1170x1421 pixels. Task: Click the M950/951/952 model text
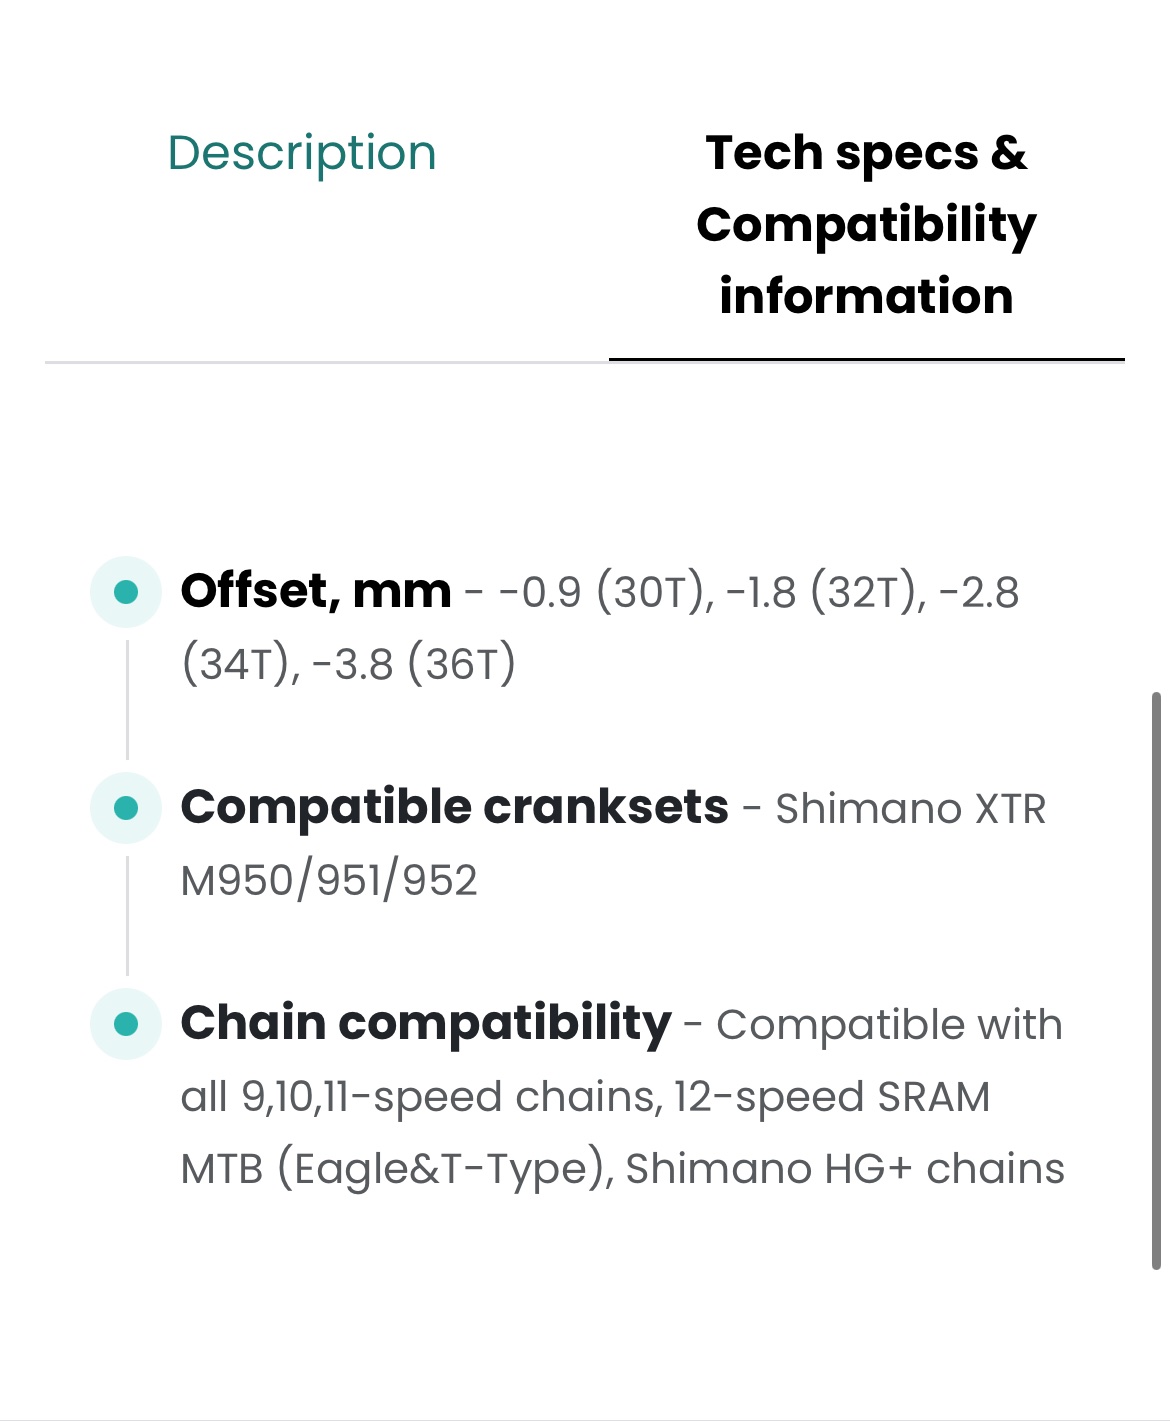pyautogui.click(x=329, y=881)
